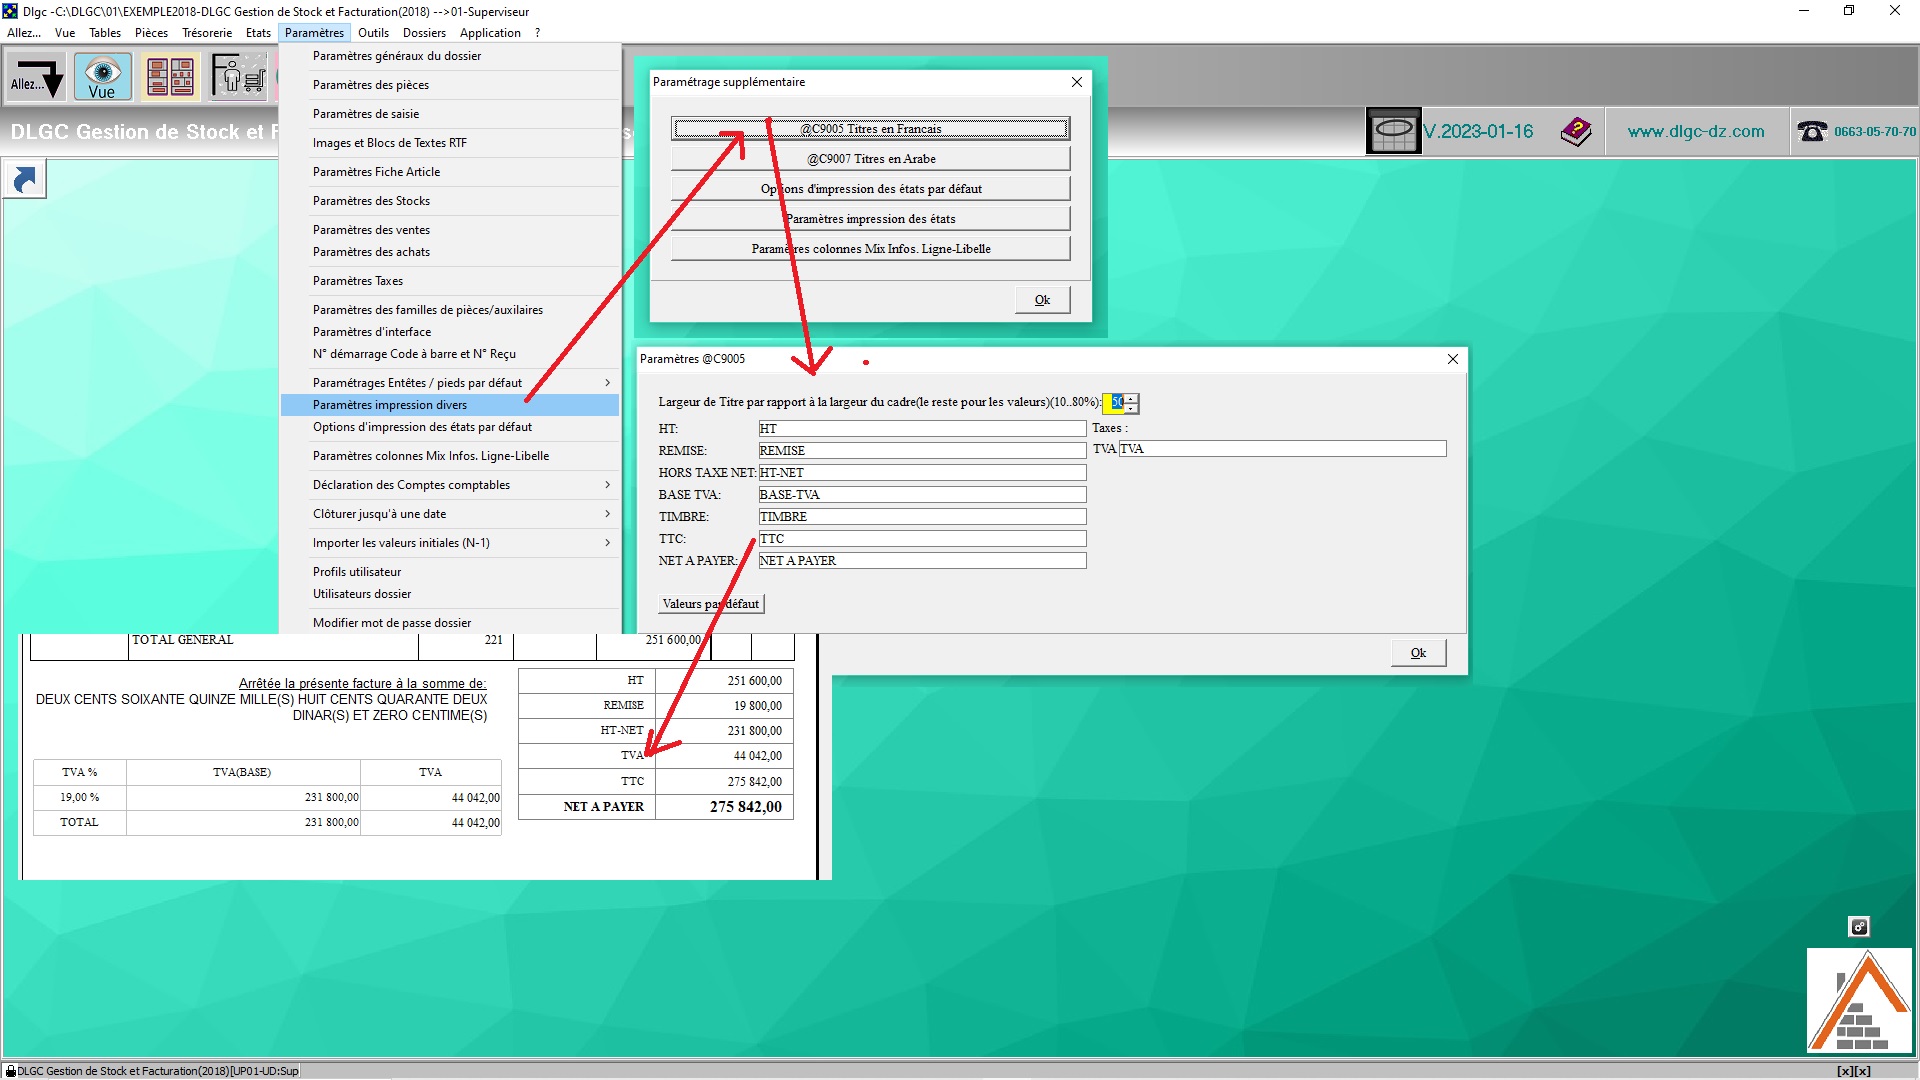The image size is (1920, 1080).
Task: Open the Trésorerie menu
Action: click(x=207, y=33)
